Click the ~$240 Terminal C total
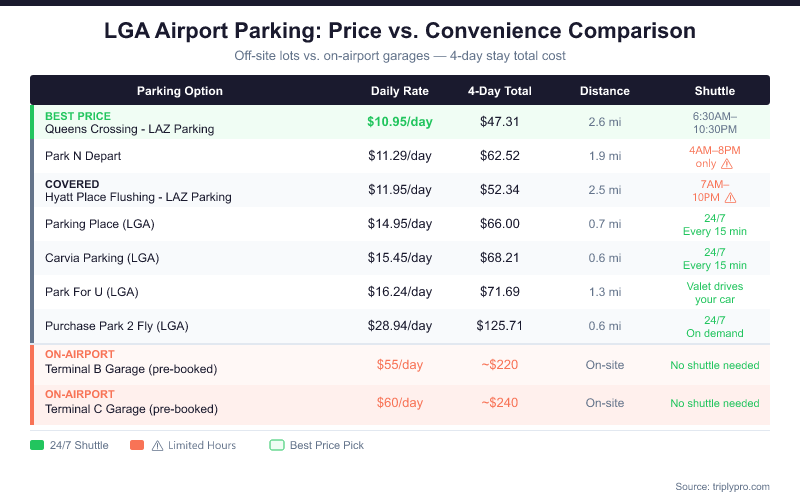800x500 pixels. pos(499,403)
